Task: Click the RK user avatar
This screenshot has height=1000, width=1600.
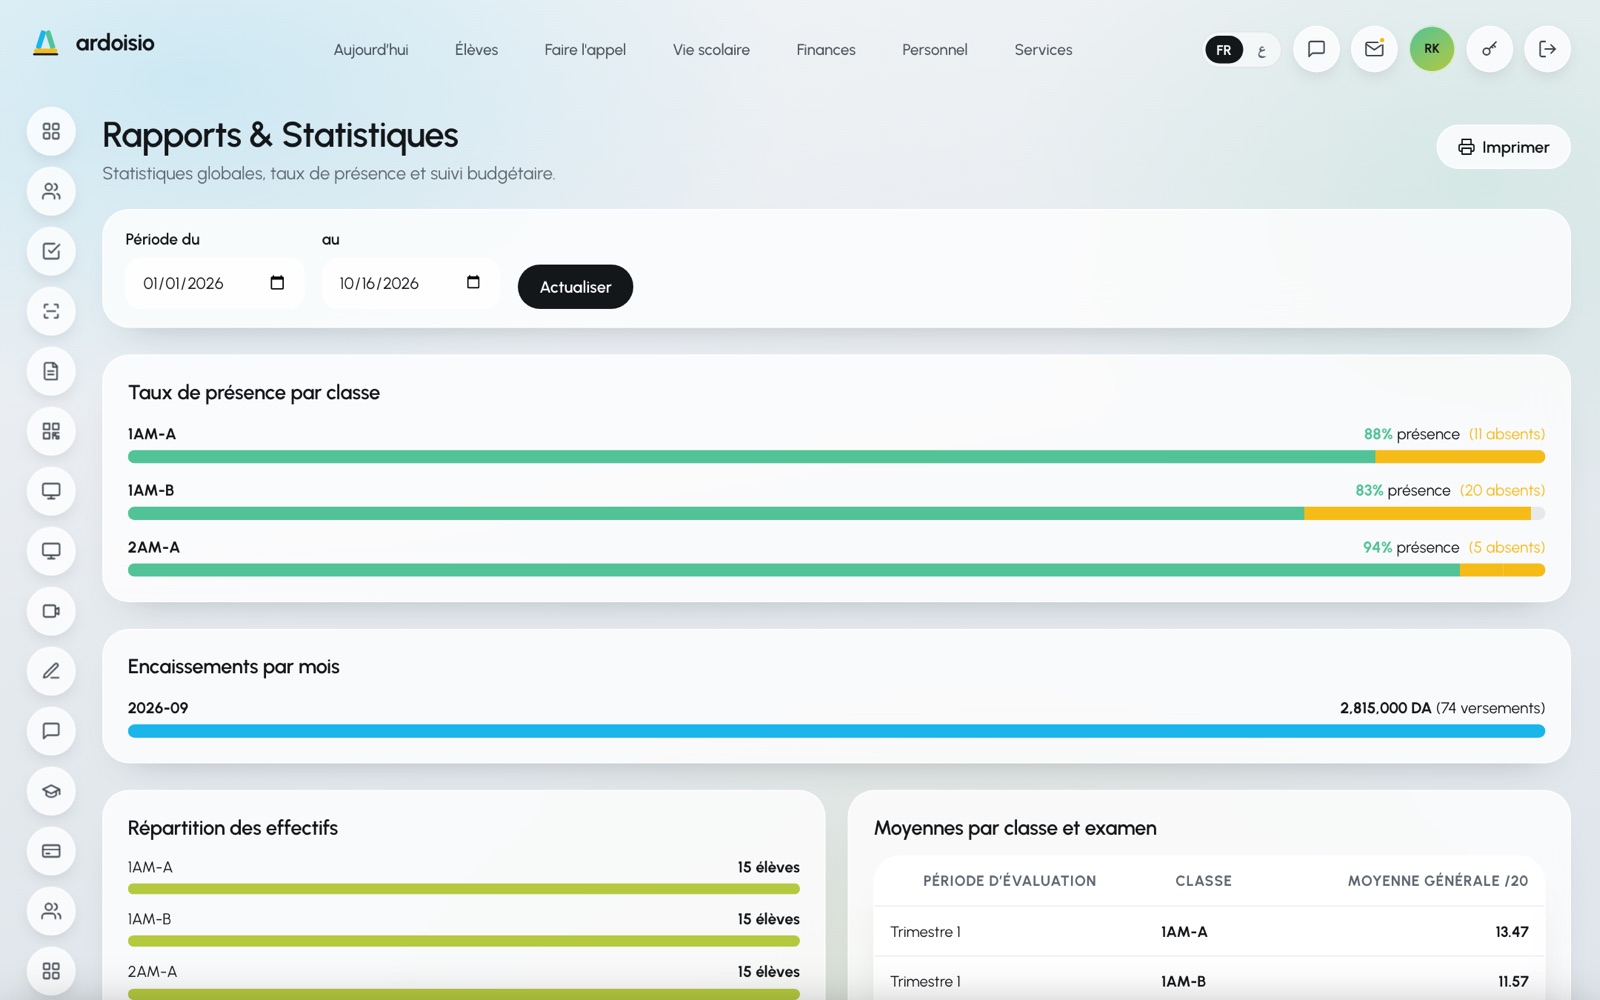Action: (x=1432, y=49)
